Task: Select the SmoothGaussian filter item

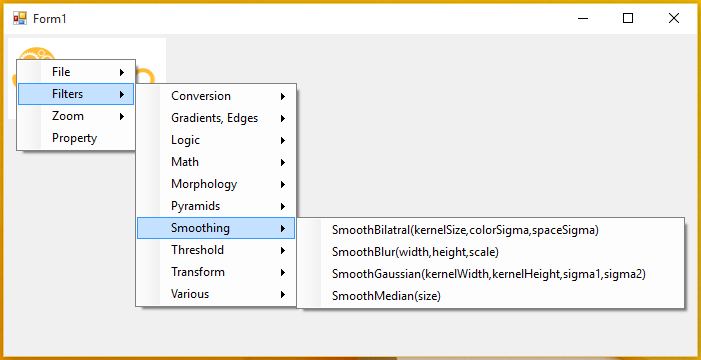Action: click(x=490, y=274)
